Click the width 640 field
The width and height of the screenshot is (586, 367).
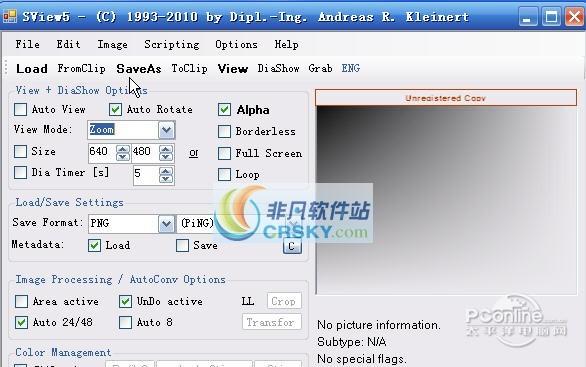(x=102, y=152)
